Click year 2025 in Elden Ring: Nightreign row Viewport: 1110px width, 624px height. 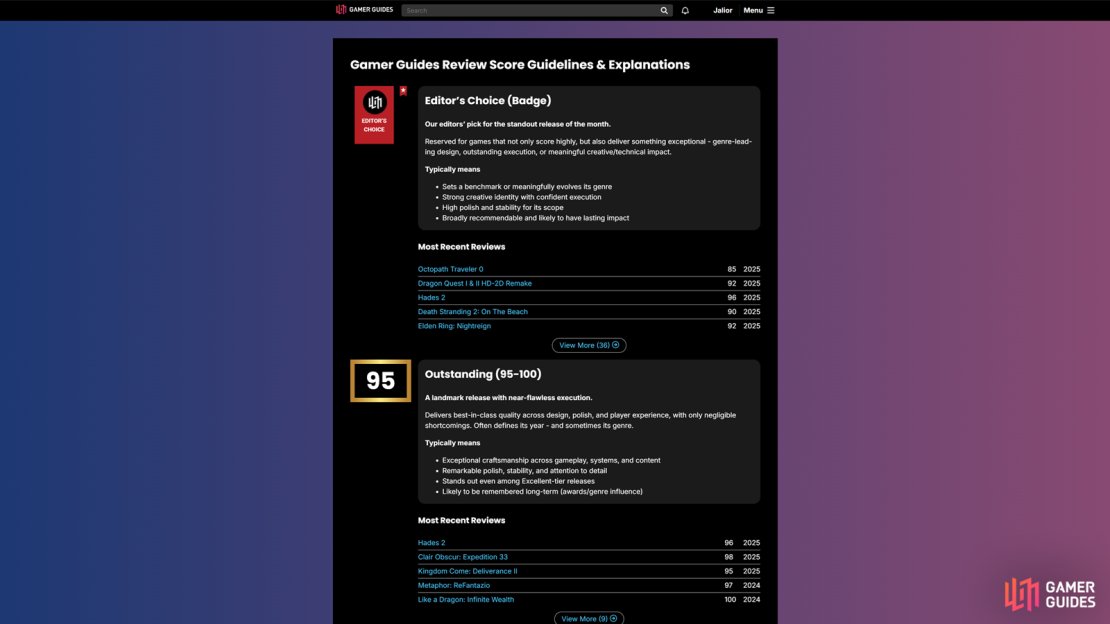(751, 326)
